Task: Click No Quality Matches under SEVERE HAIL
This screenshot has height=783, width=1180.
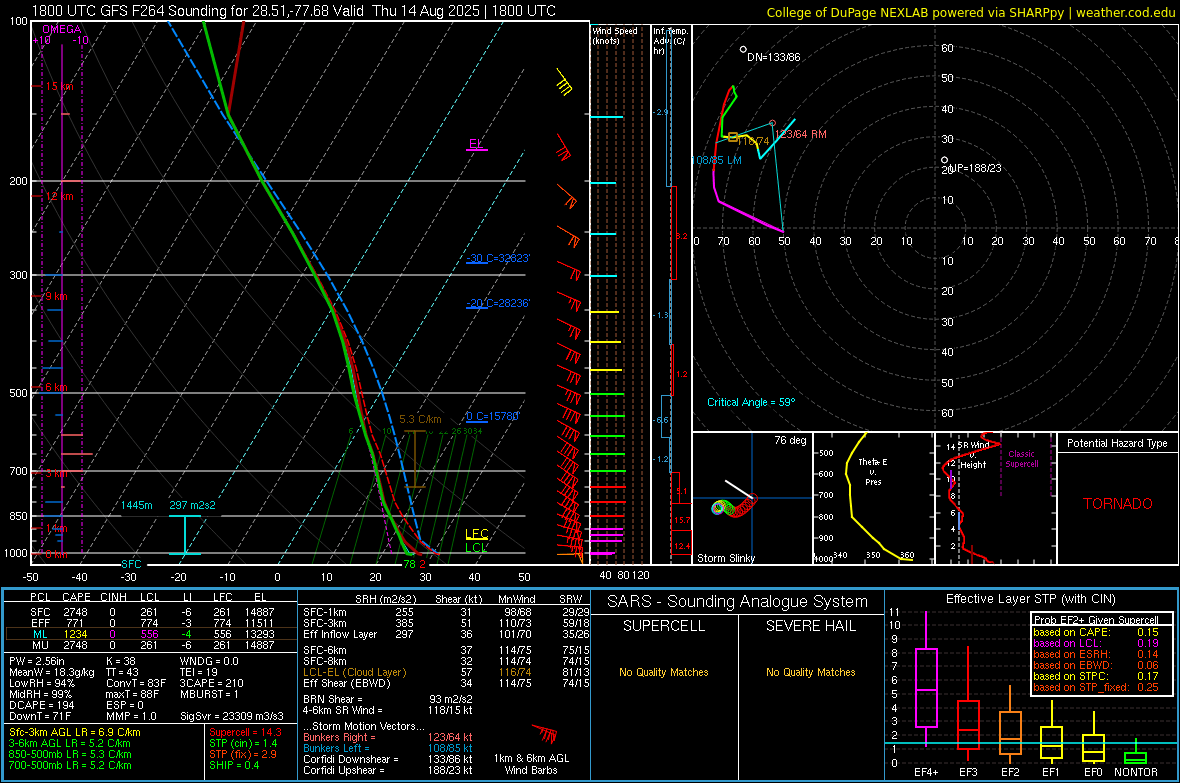Action: pos(810,672)
